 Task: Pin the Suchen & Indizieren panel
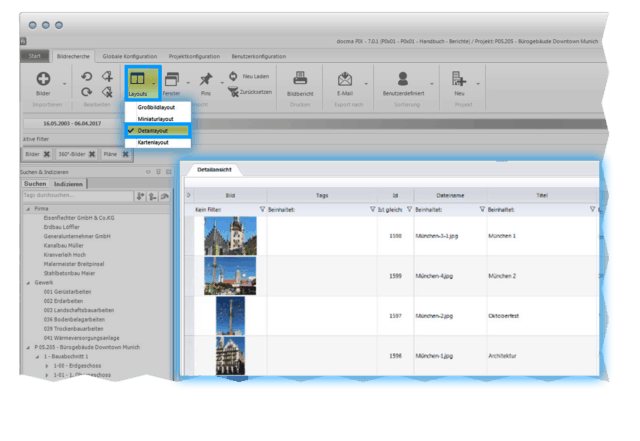pyautogui.click(x=159, y=172)
